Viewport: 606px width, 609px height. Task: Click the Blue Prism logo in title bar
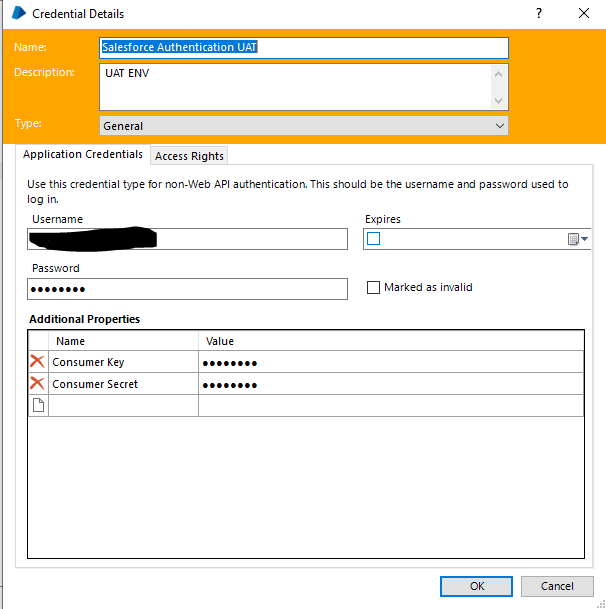[x=18, y=14]
